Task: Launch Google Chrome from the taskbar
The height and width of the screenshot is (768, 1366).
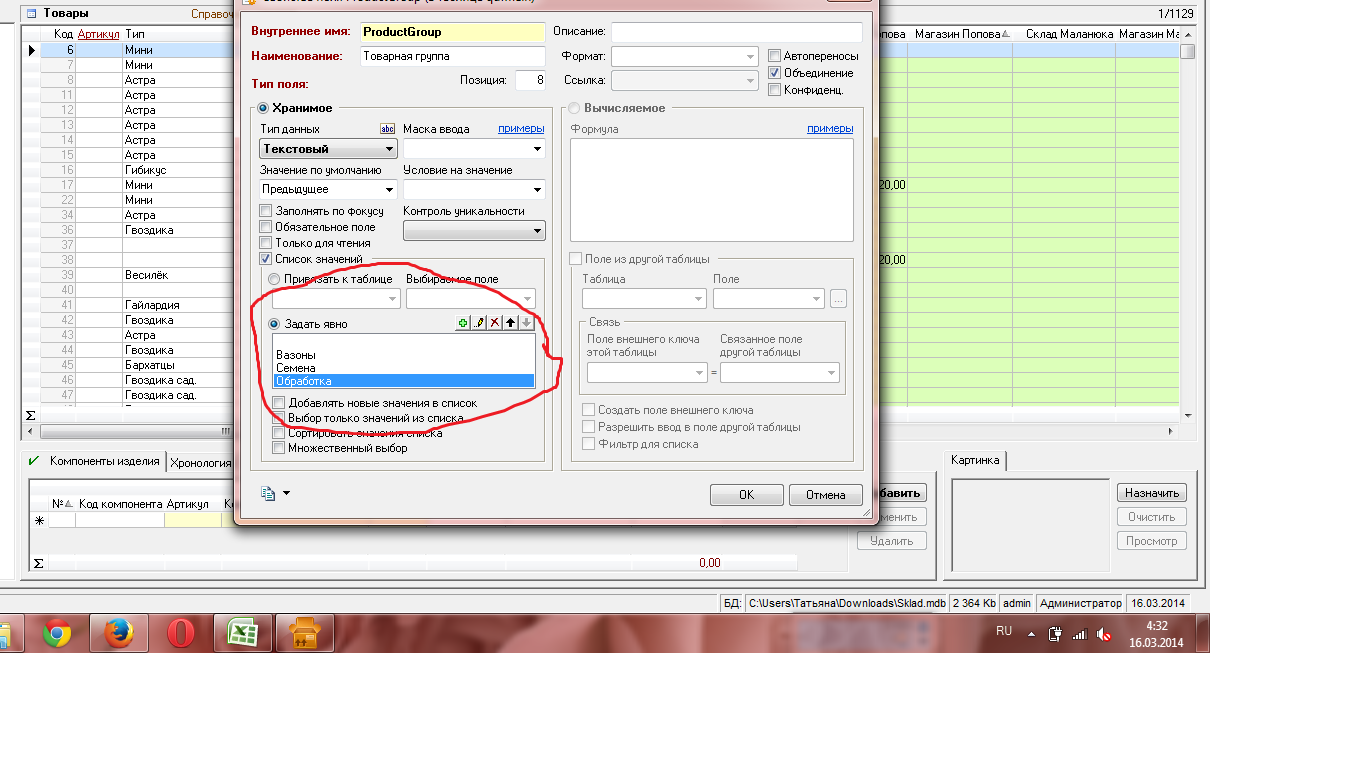Action: [x=57, y=633]
